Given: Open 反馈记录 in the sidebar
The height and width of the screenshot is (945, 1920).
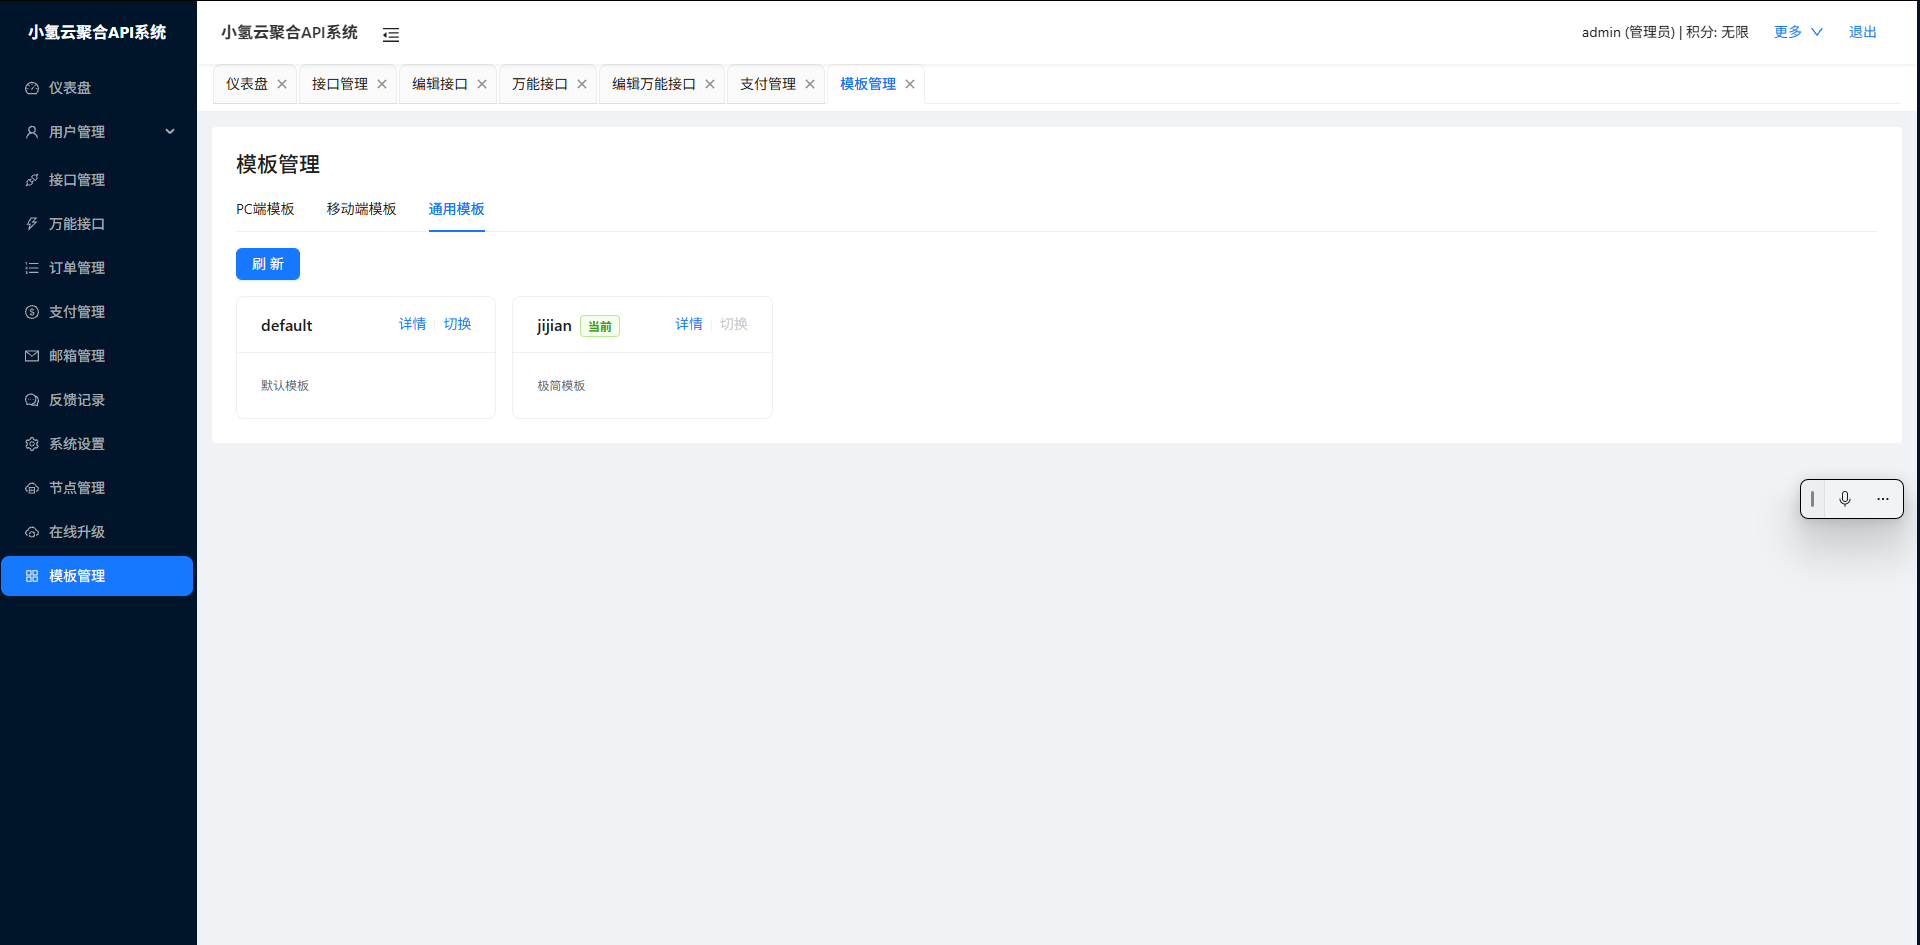Looking at the screenshot, I should [x=77, y=400].
